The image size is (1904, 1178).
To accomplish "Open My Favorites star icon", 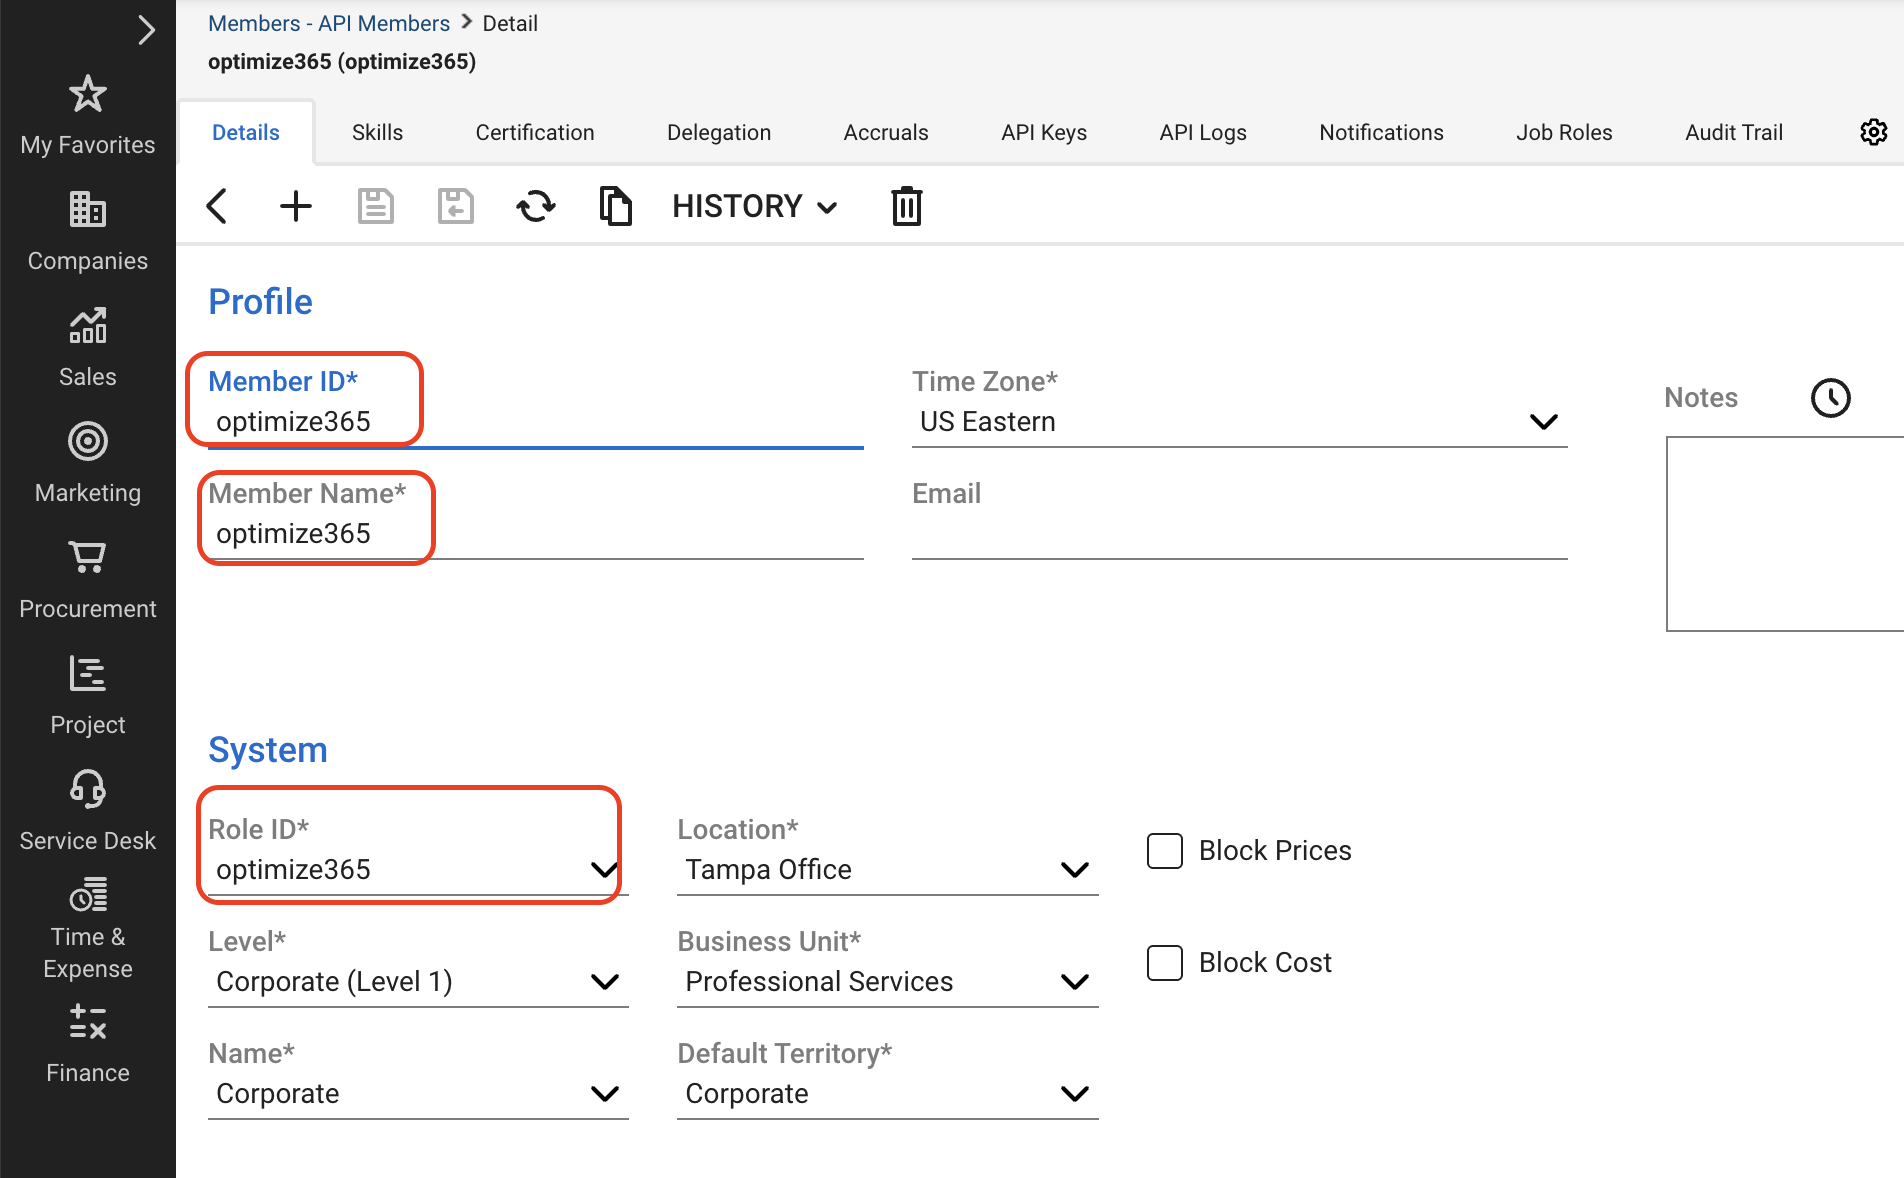I will point(88,95).
